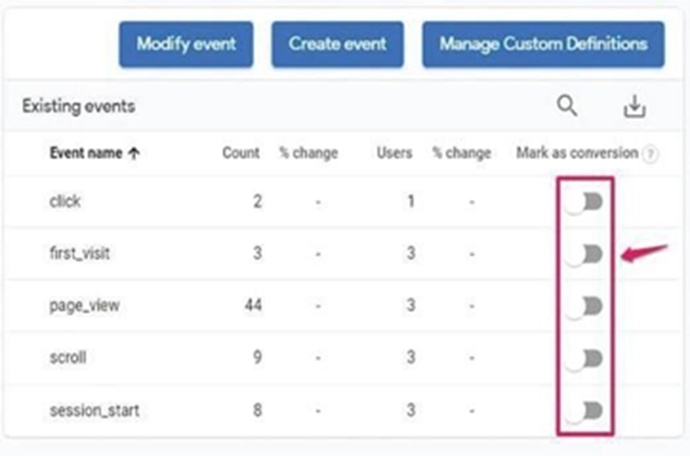Viewport: 690px width, 456px height.
Task: Click the 'Mark as conversion' column label
Action: point(577,153)
